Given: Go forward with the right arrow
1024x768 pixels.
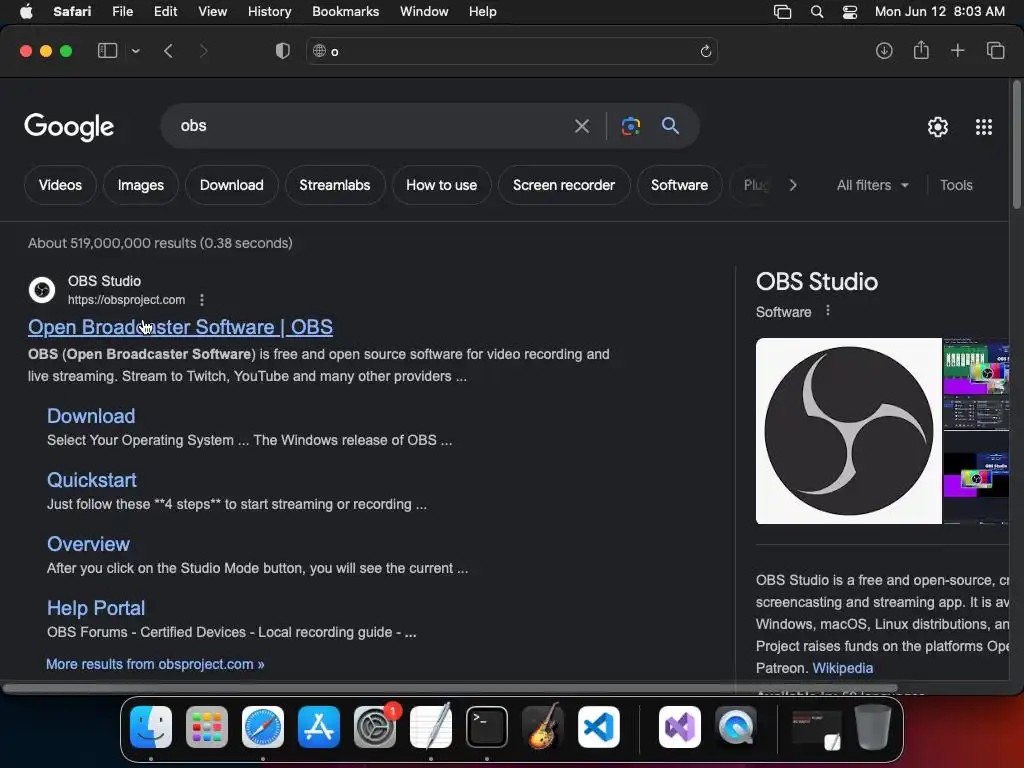Looking at the screenshot, I should tap(203, 51).
